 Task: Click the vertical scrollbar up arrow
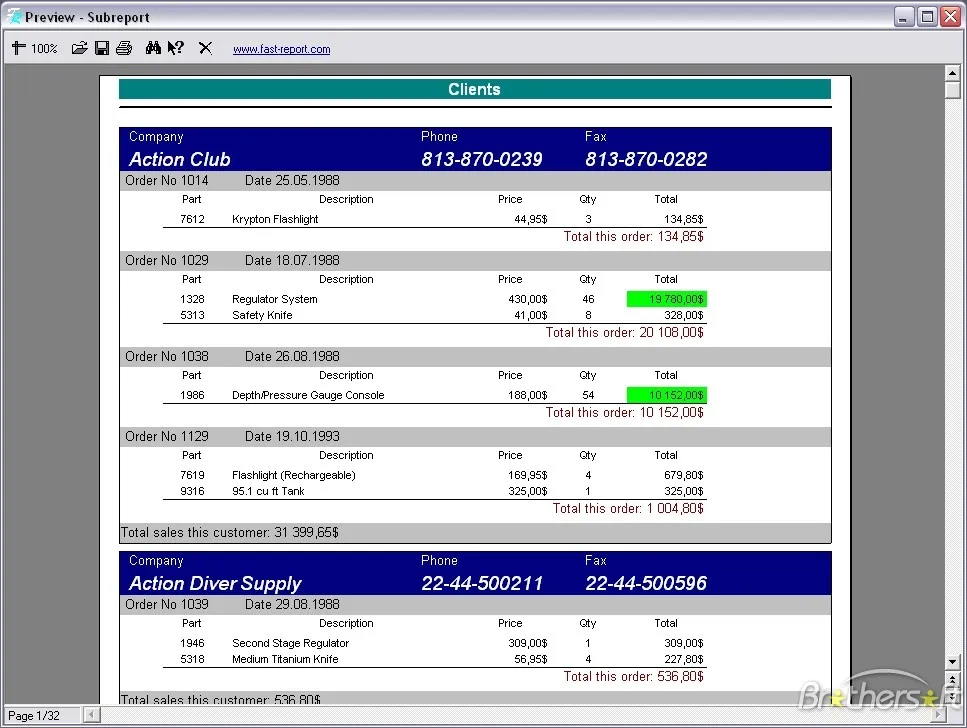[952, 73]
